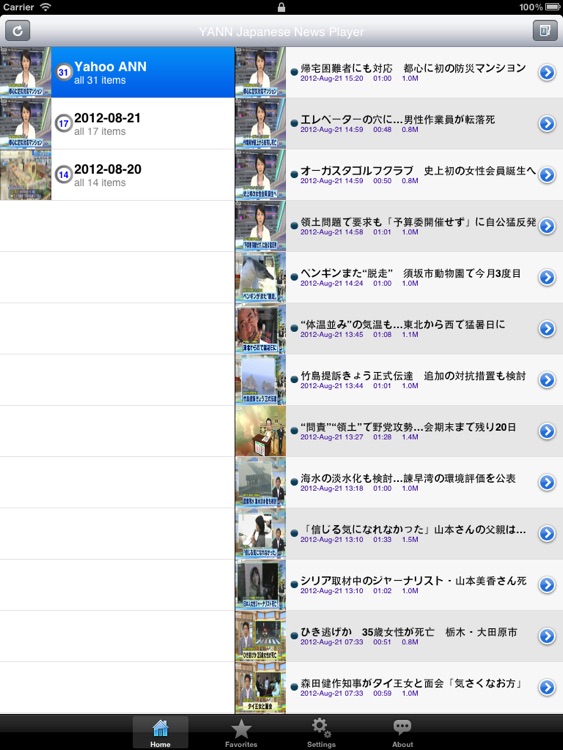
Task: Play the 帰宅困難者にも対応 news headline
Action: (413, 68)
